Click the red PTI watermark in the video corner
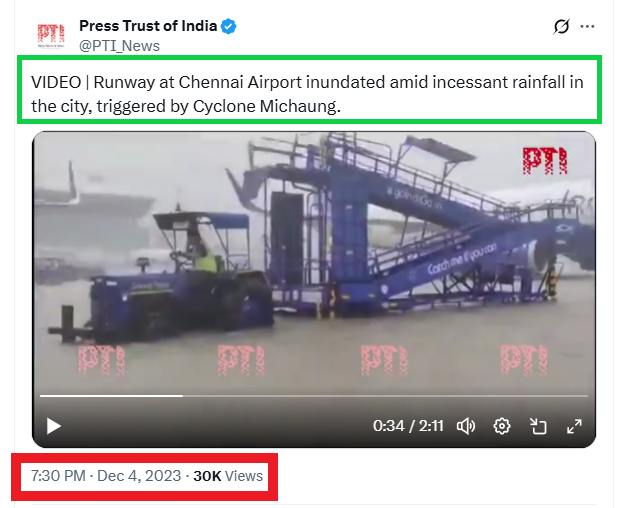Viewport: 627px width, 508px height. tap(545, 161)
